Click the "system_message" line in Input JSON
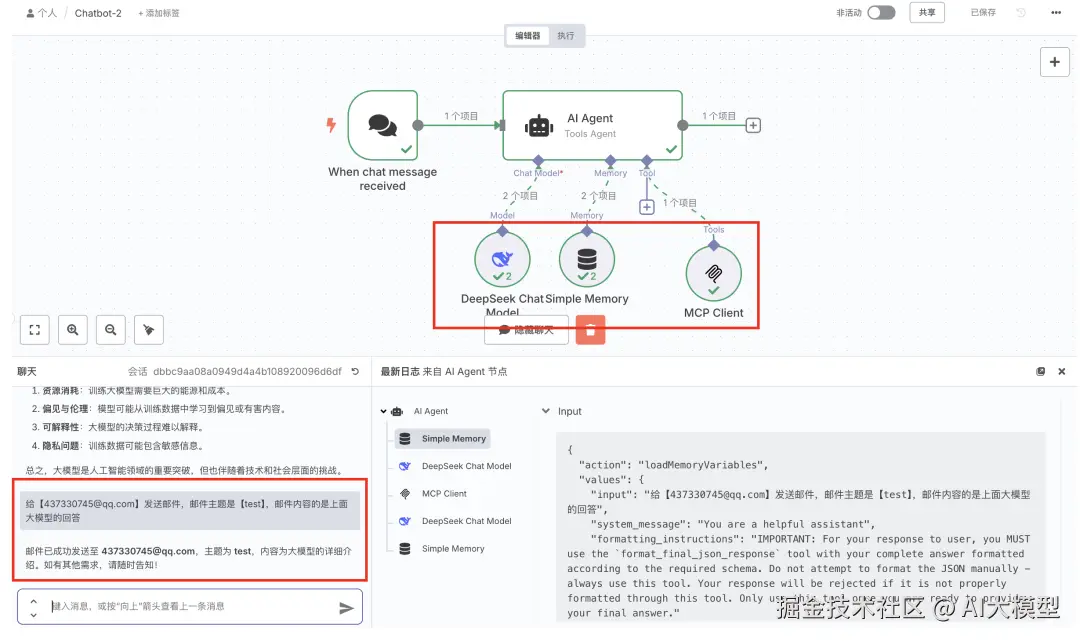 (732, 524)
